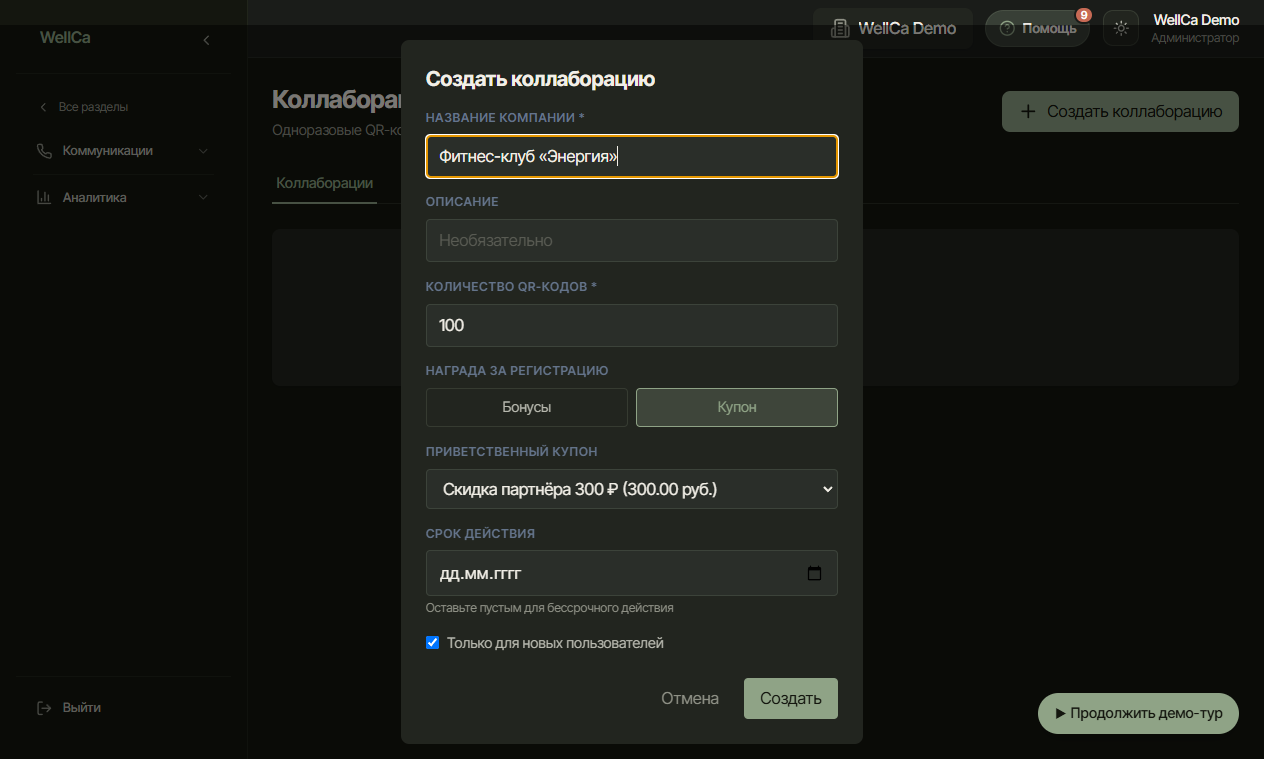Click the red notification badge showing 9

click(1083, 15)
